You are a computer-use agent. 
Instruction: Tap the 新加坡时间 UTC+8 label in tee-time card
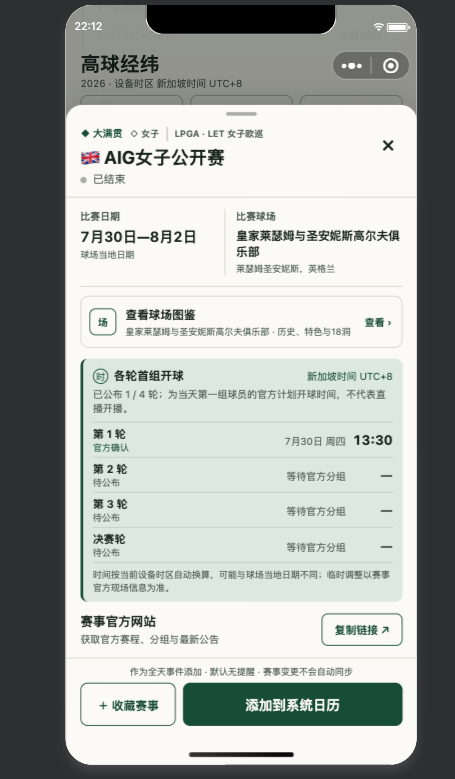(x=350, y=377)
